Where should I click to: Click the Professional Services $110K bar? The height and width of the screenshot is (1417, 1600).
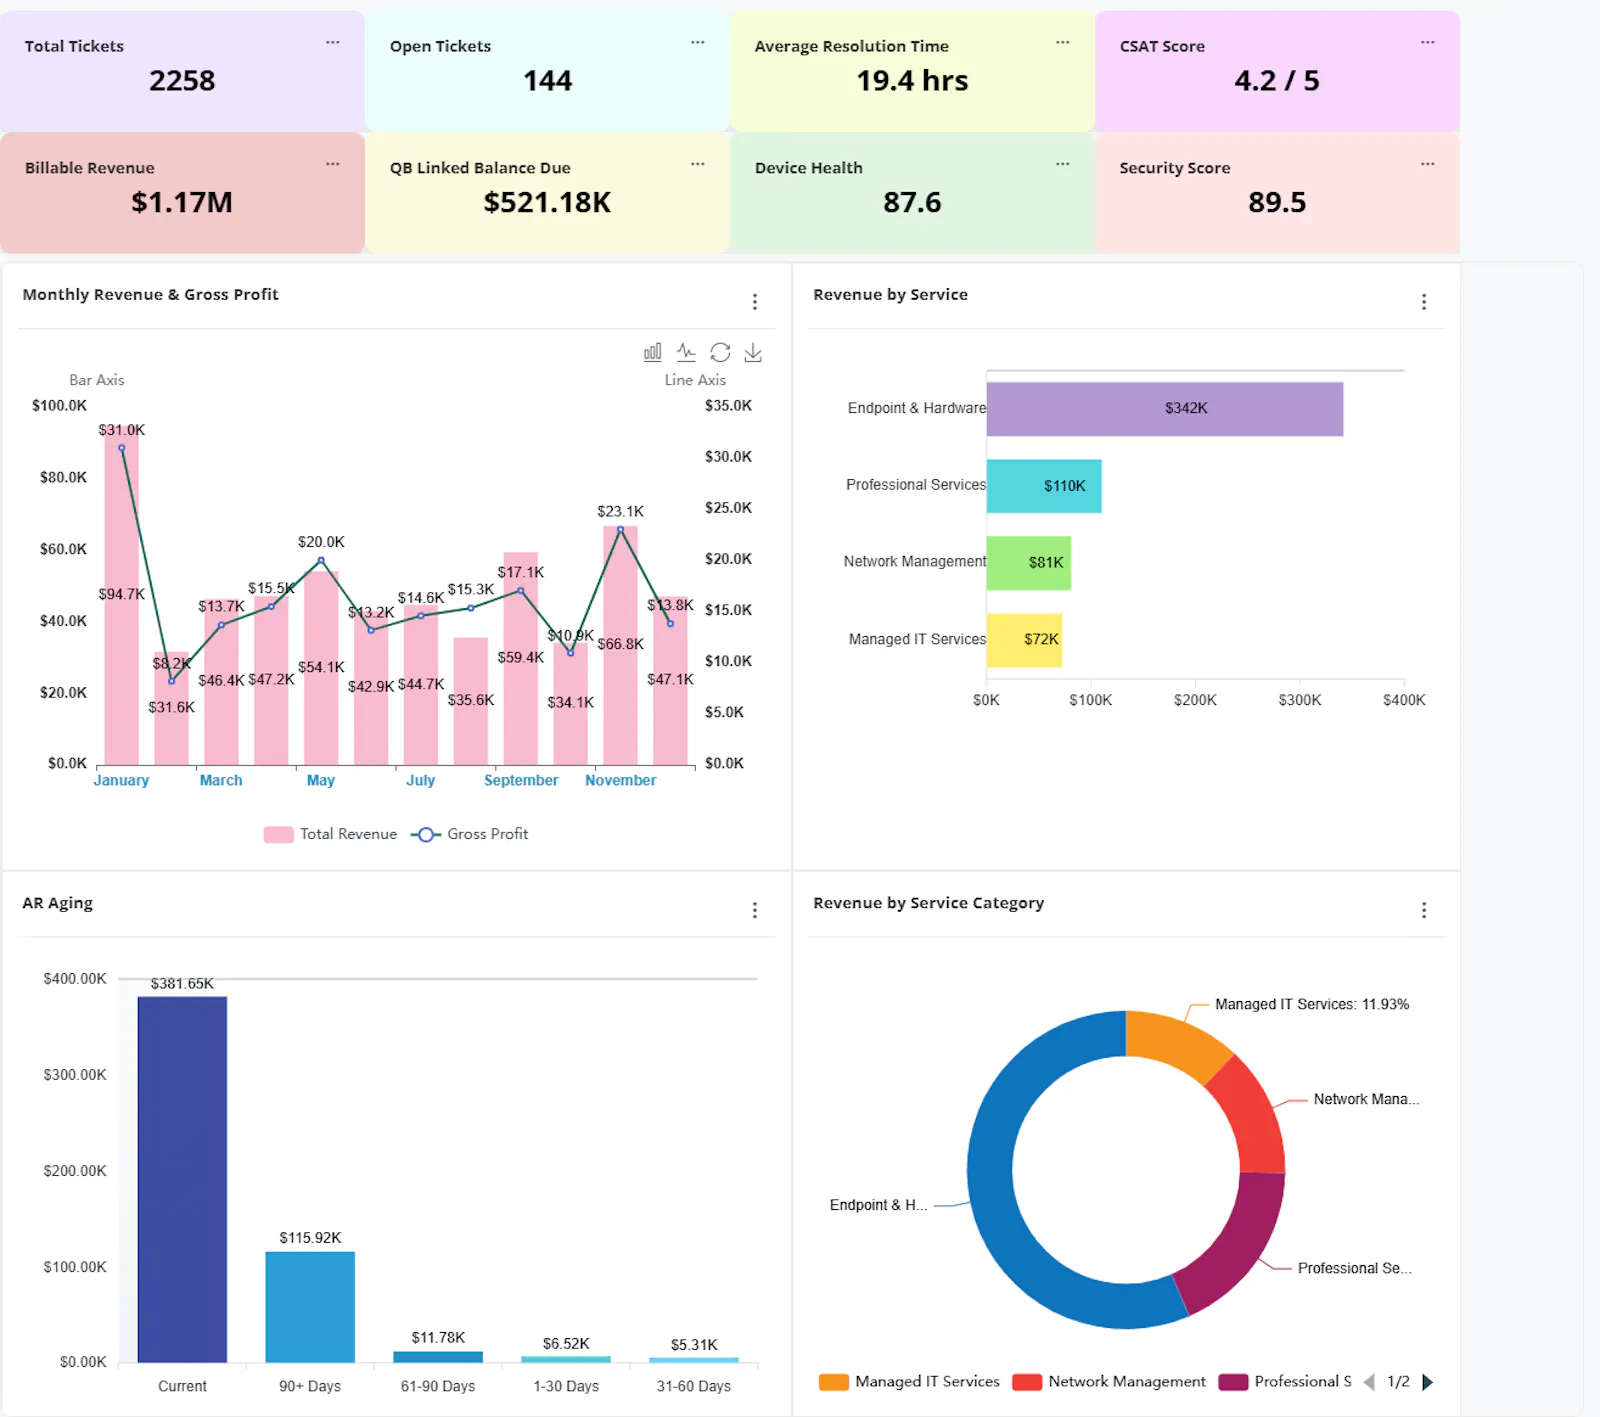click(x=1044, y=486)
